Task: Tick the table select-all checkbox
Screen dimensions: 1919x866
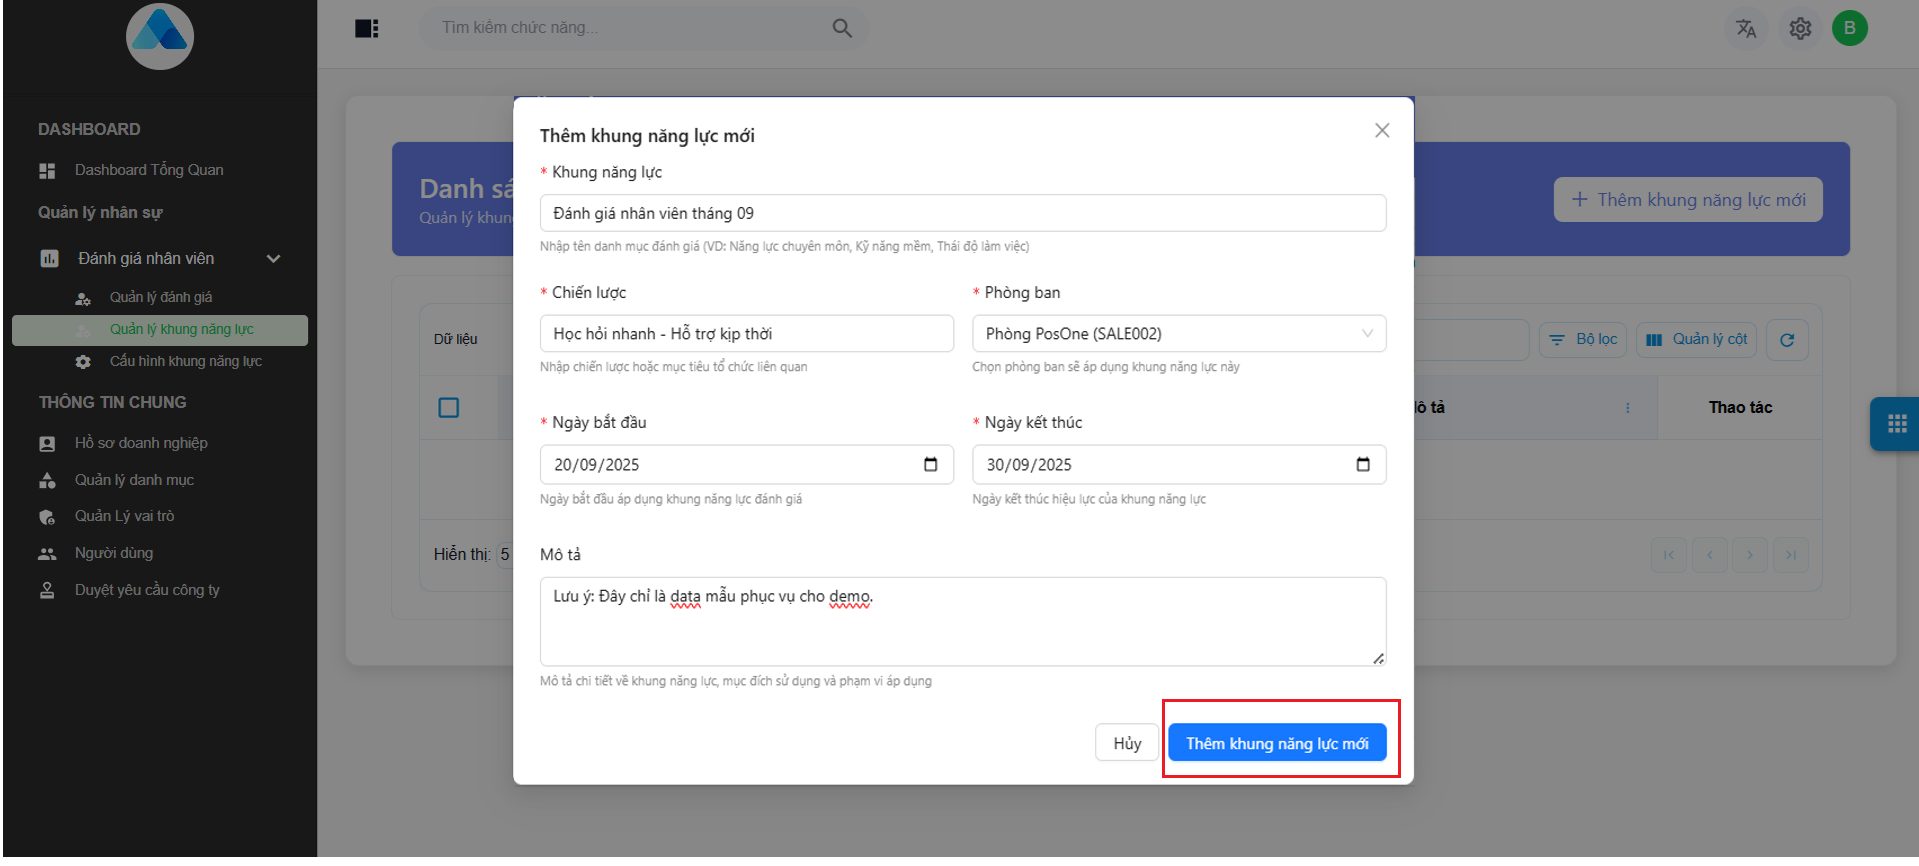Action: click(x=449, y=408)
